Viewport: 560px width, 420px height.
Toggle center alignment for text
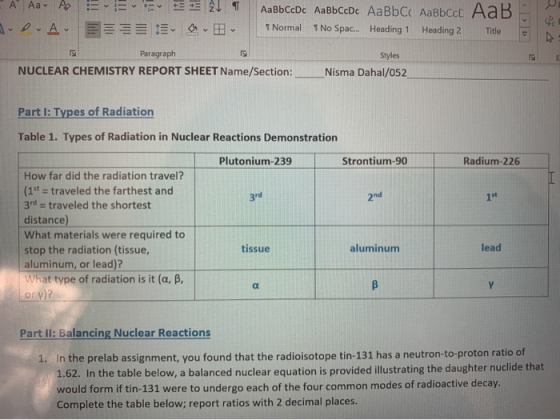(x=109, y=29)
